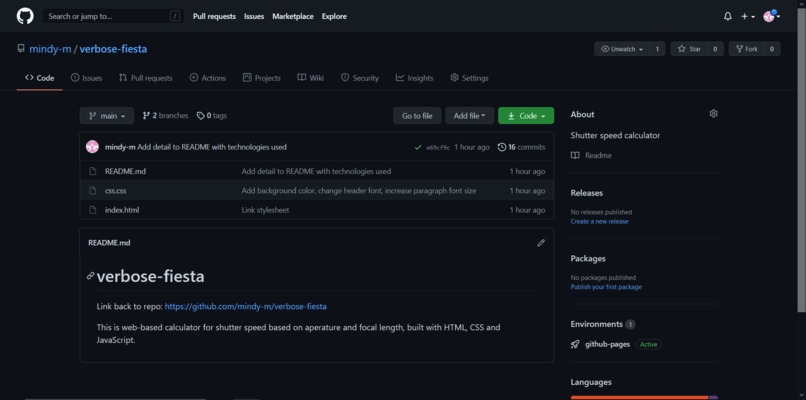Screen dimensions: 806x400
Task: Switch to the Security tab
Action: coord(360,78)
